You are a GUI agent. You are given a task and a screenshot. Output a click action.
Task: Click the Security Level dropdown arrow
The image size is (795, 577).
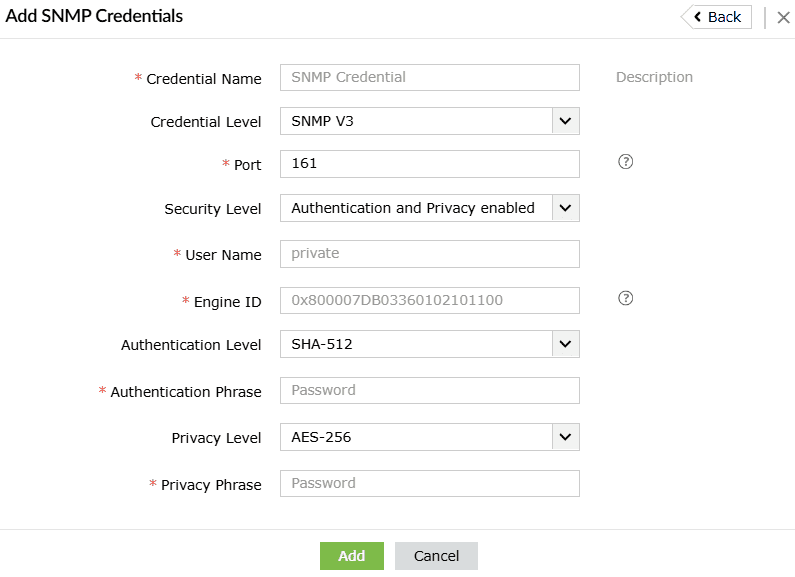[565, 208]
